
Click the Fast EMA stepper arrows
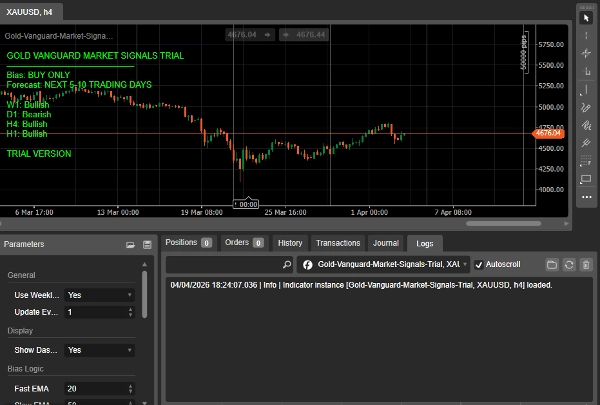130,389
